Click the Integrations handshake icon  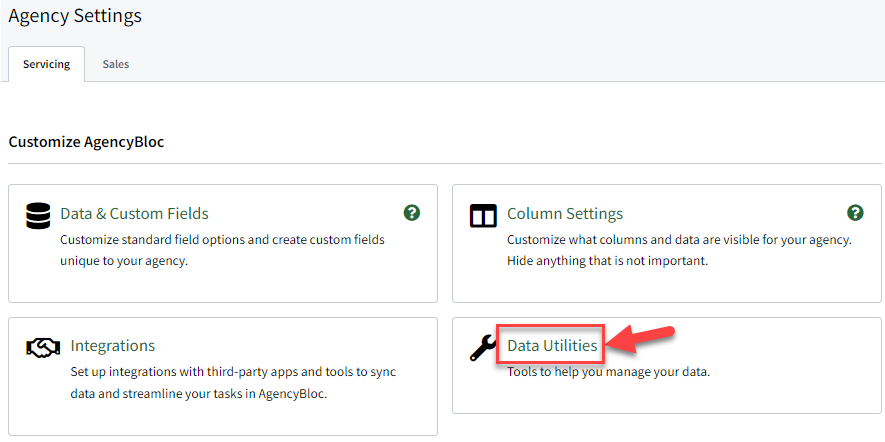pos(43,348)
